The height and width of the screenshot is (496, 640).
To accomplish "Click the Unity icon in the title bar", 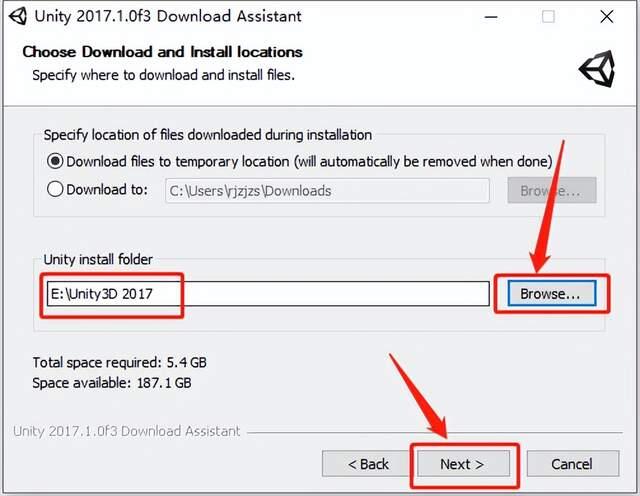I will (x=14, y=16).
